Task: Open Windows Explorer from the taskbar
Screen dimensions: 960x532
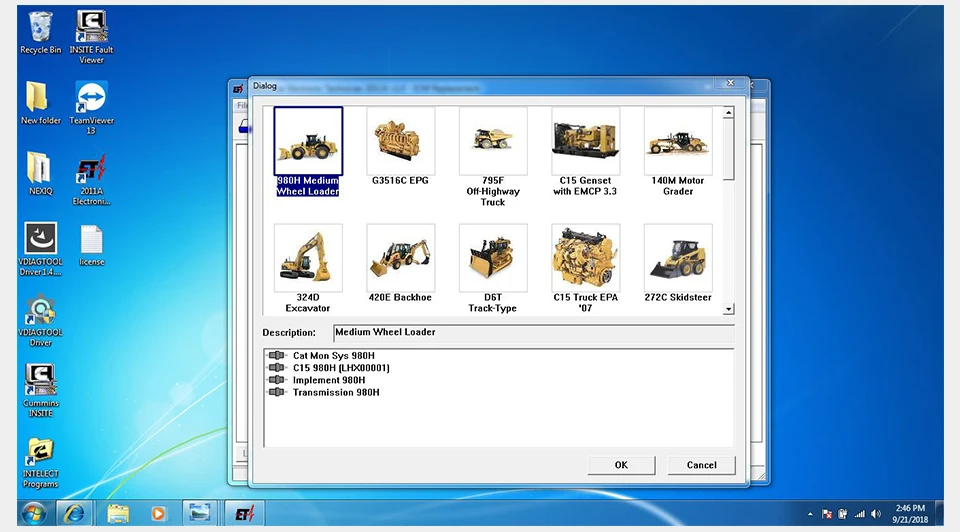Action: pyautogui.click(x=118, y=513)
